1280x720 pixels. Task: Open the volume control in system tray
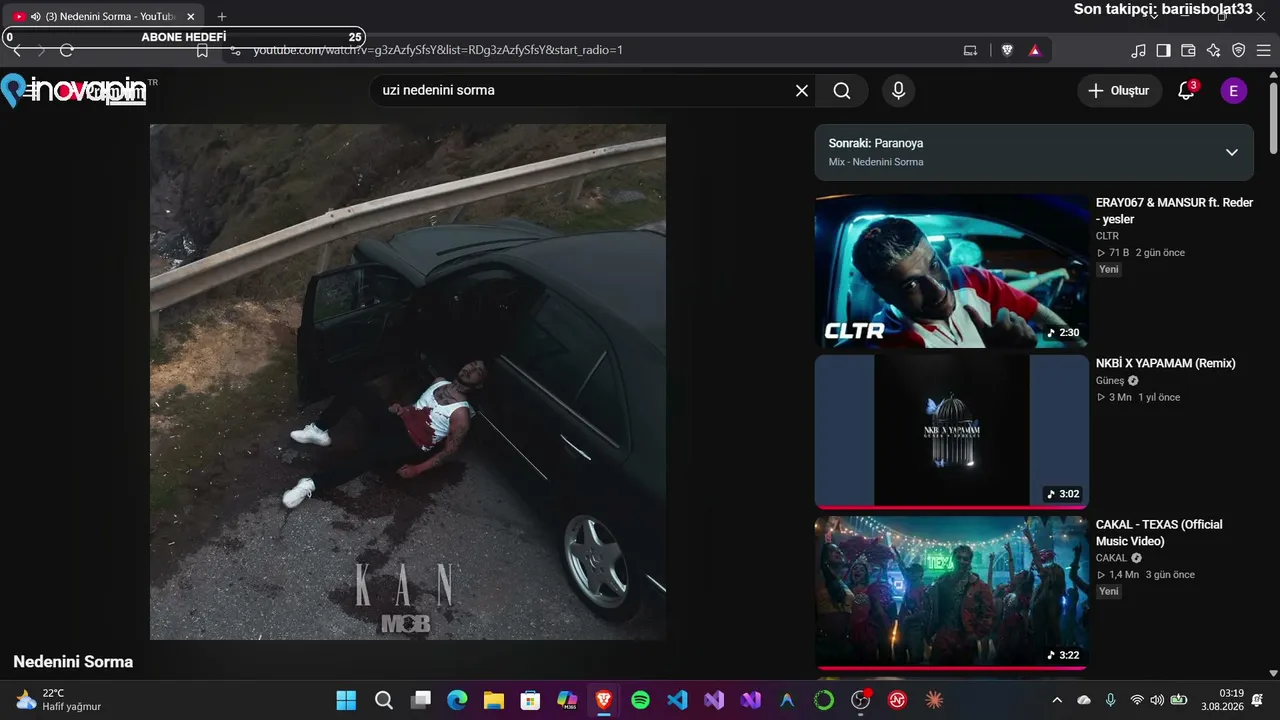click(x=1157, y=700)
